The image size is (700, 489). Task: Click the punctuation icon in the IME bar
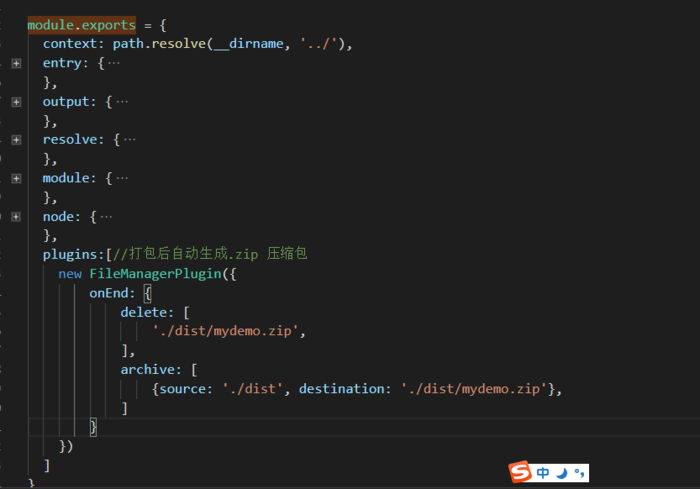(579, 473)
